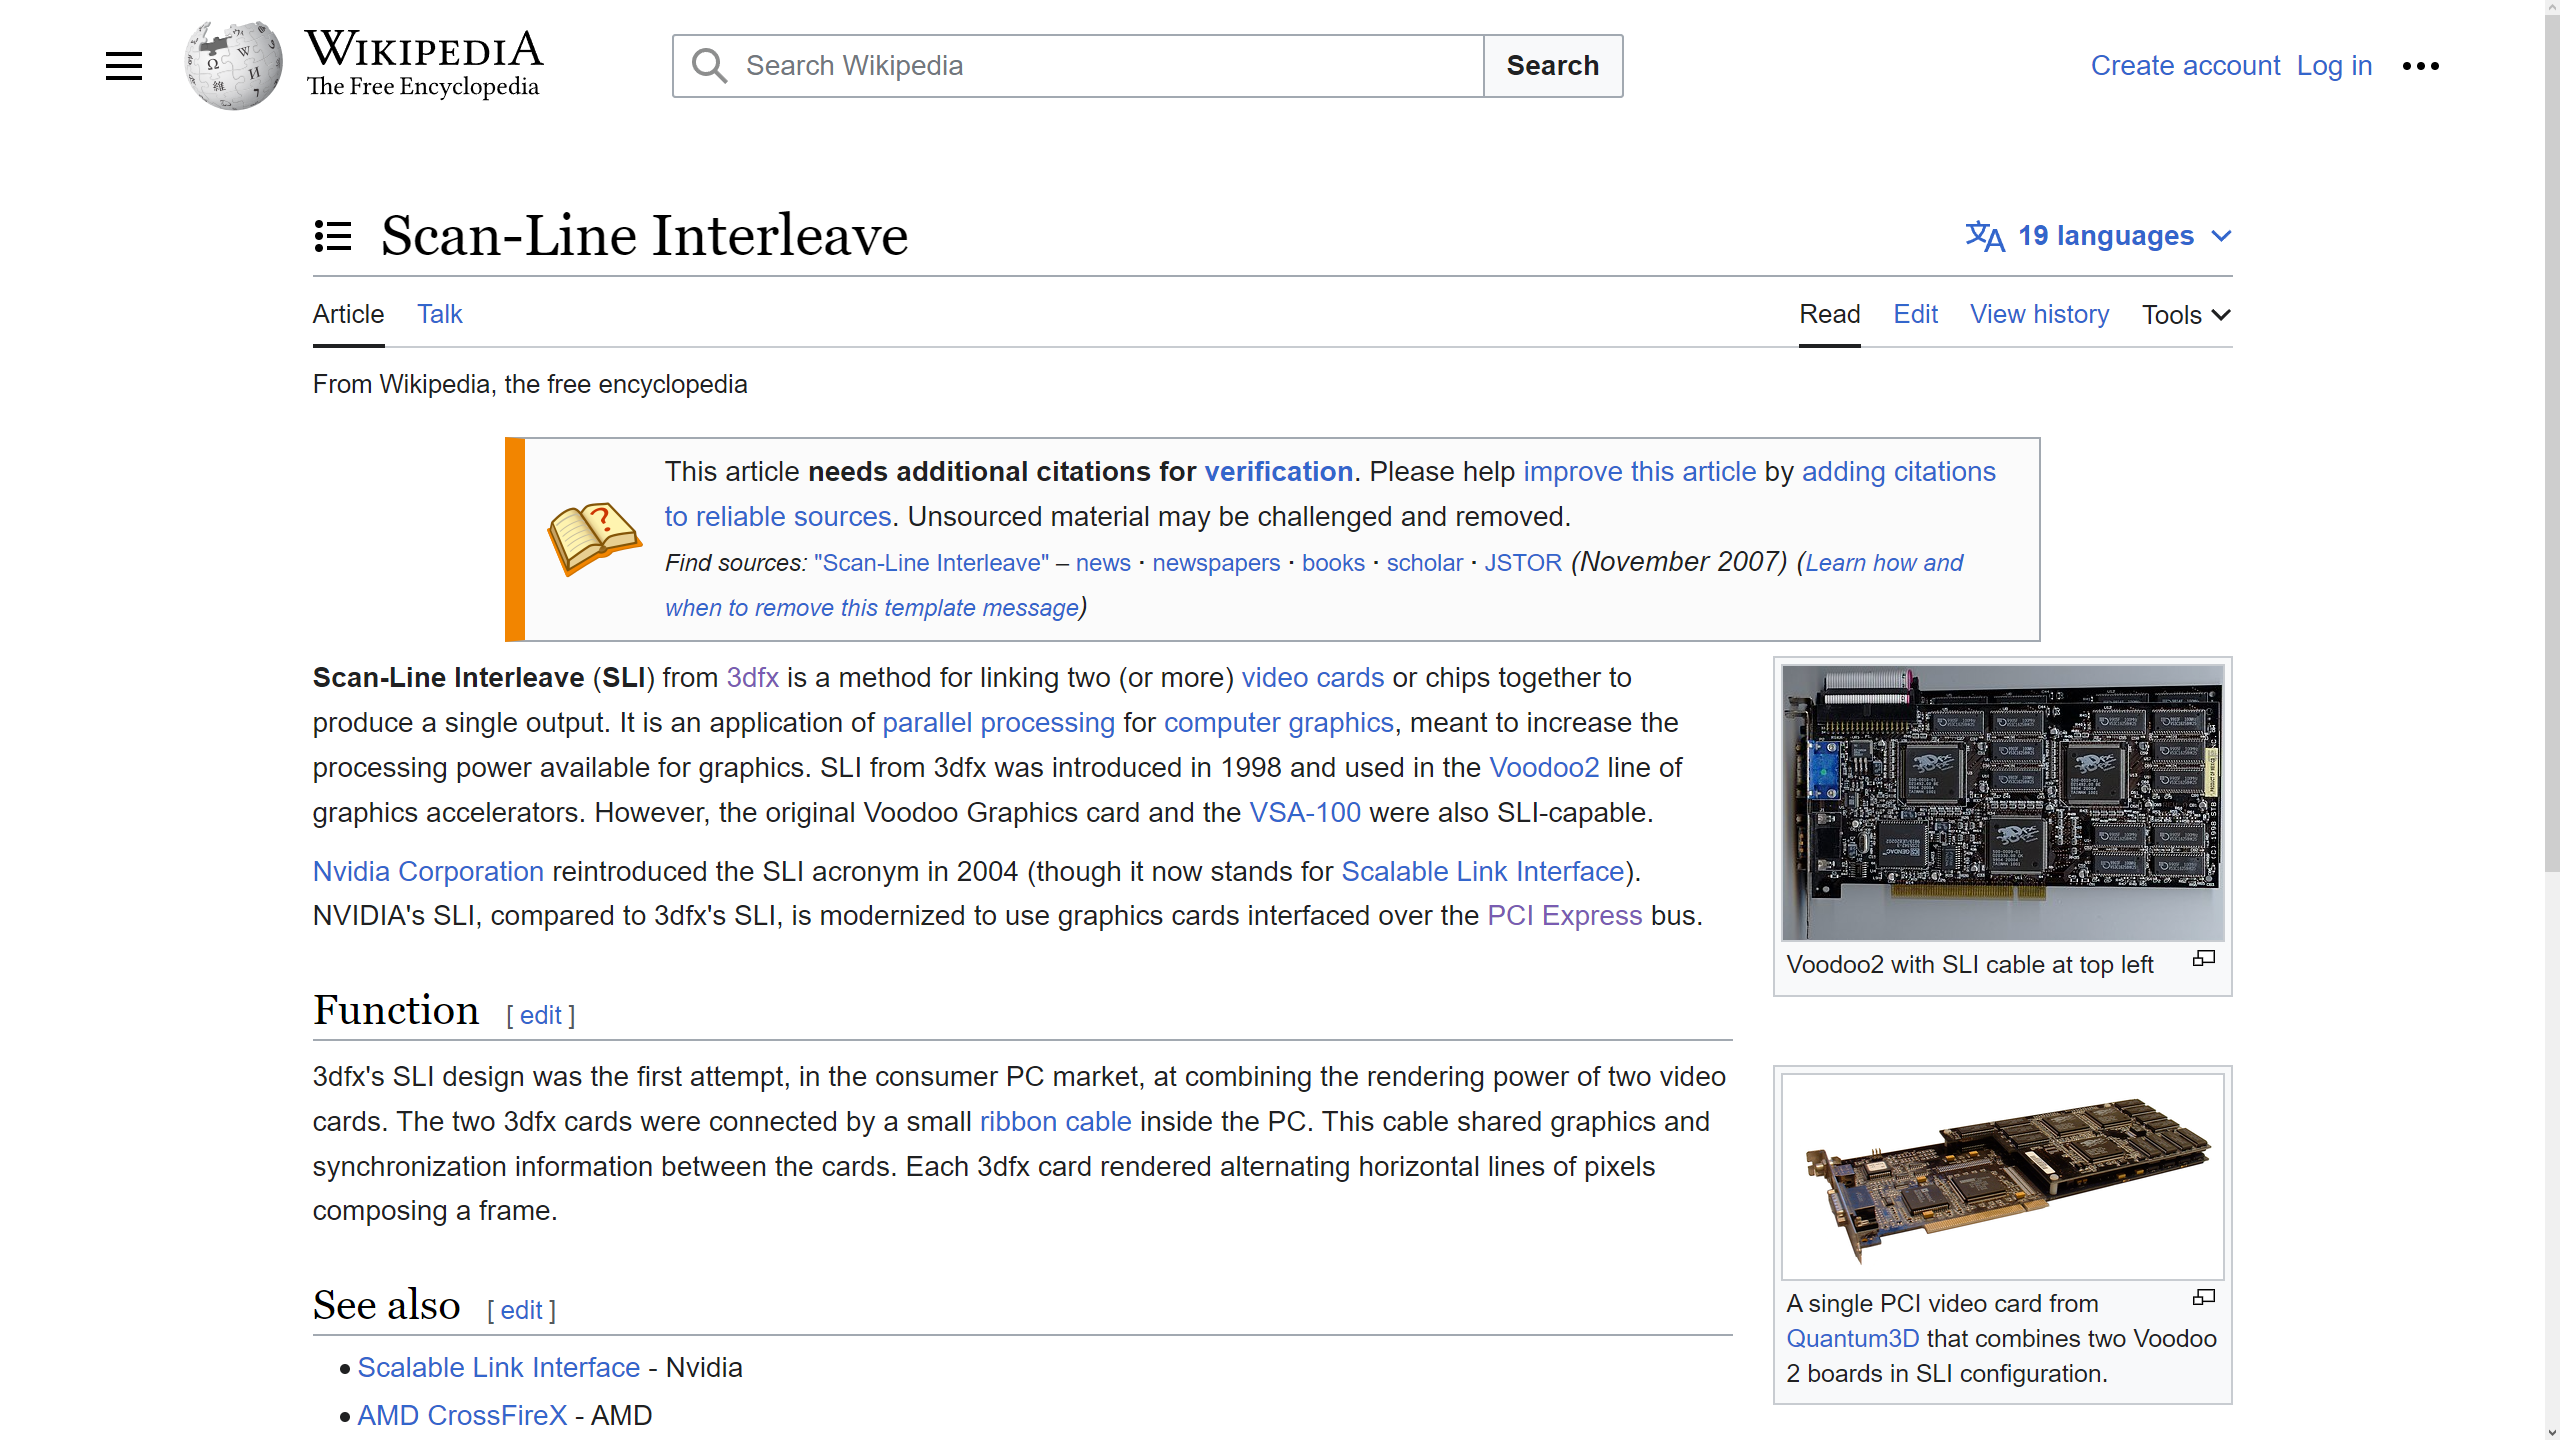The width and height of the screenshot is (2560, 1440).
Task: Click enlarge icon on Quantum3D caption
Action: coord(2204,1298)
